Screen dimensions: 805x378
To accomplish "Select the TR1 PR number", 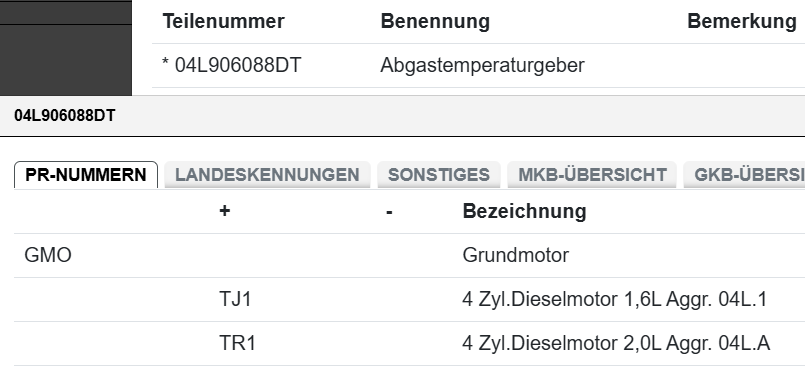I will [x=237, y=344].
